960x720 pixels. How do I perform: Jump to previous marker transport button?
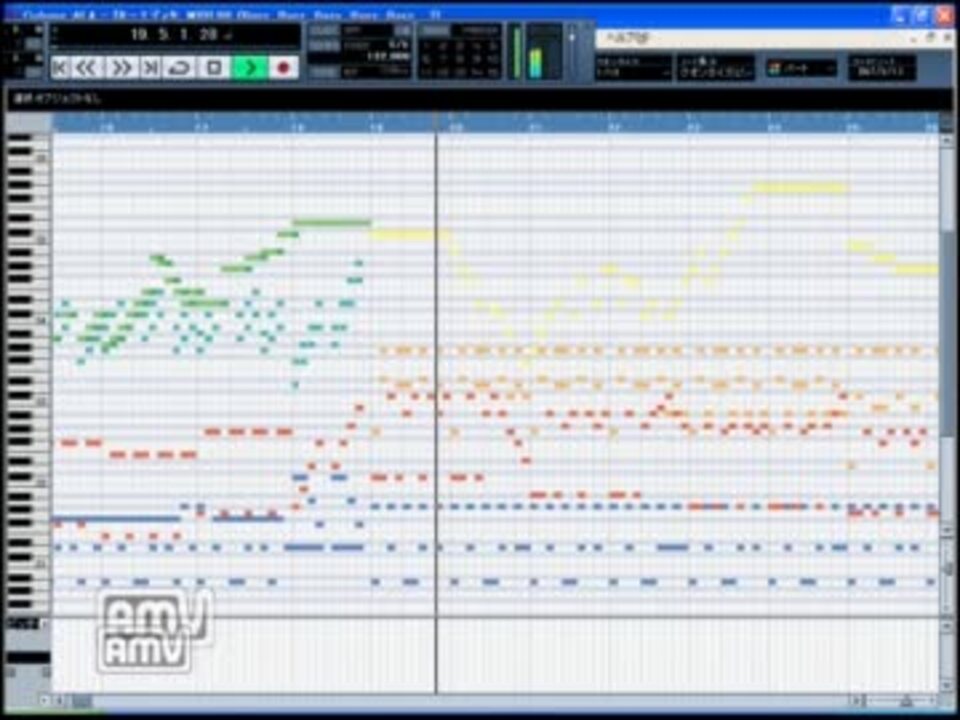coord(60,67)
